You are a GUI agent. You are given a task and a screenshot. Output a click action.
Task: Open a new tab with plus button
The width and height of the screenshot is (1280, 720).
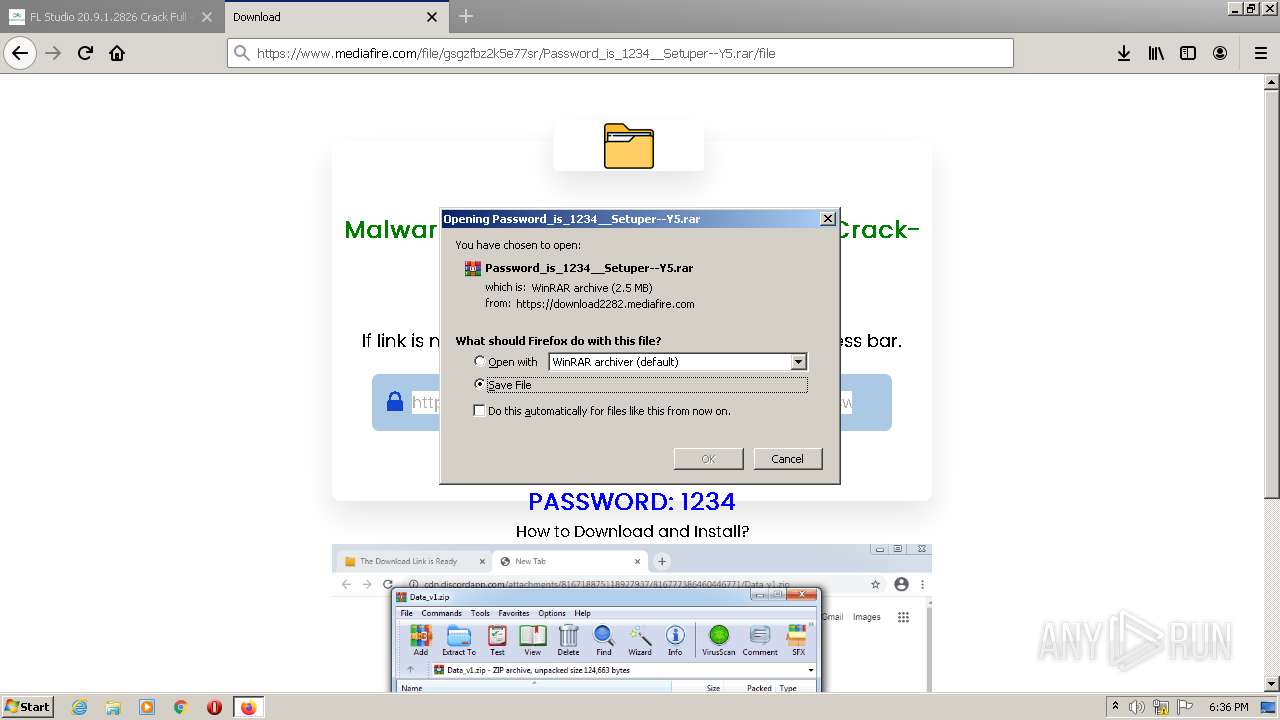(x=466, y=16)
